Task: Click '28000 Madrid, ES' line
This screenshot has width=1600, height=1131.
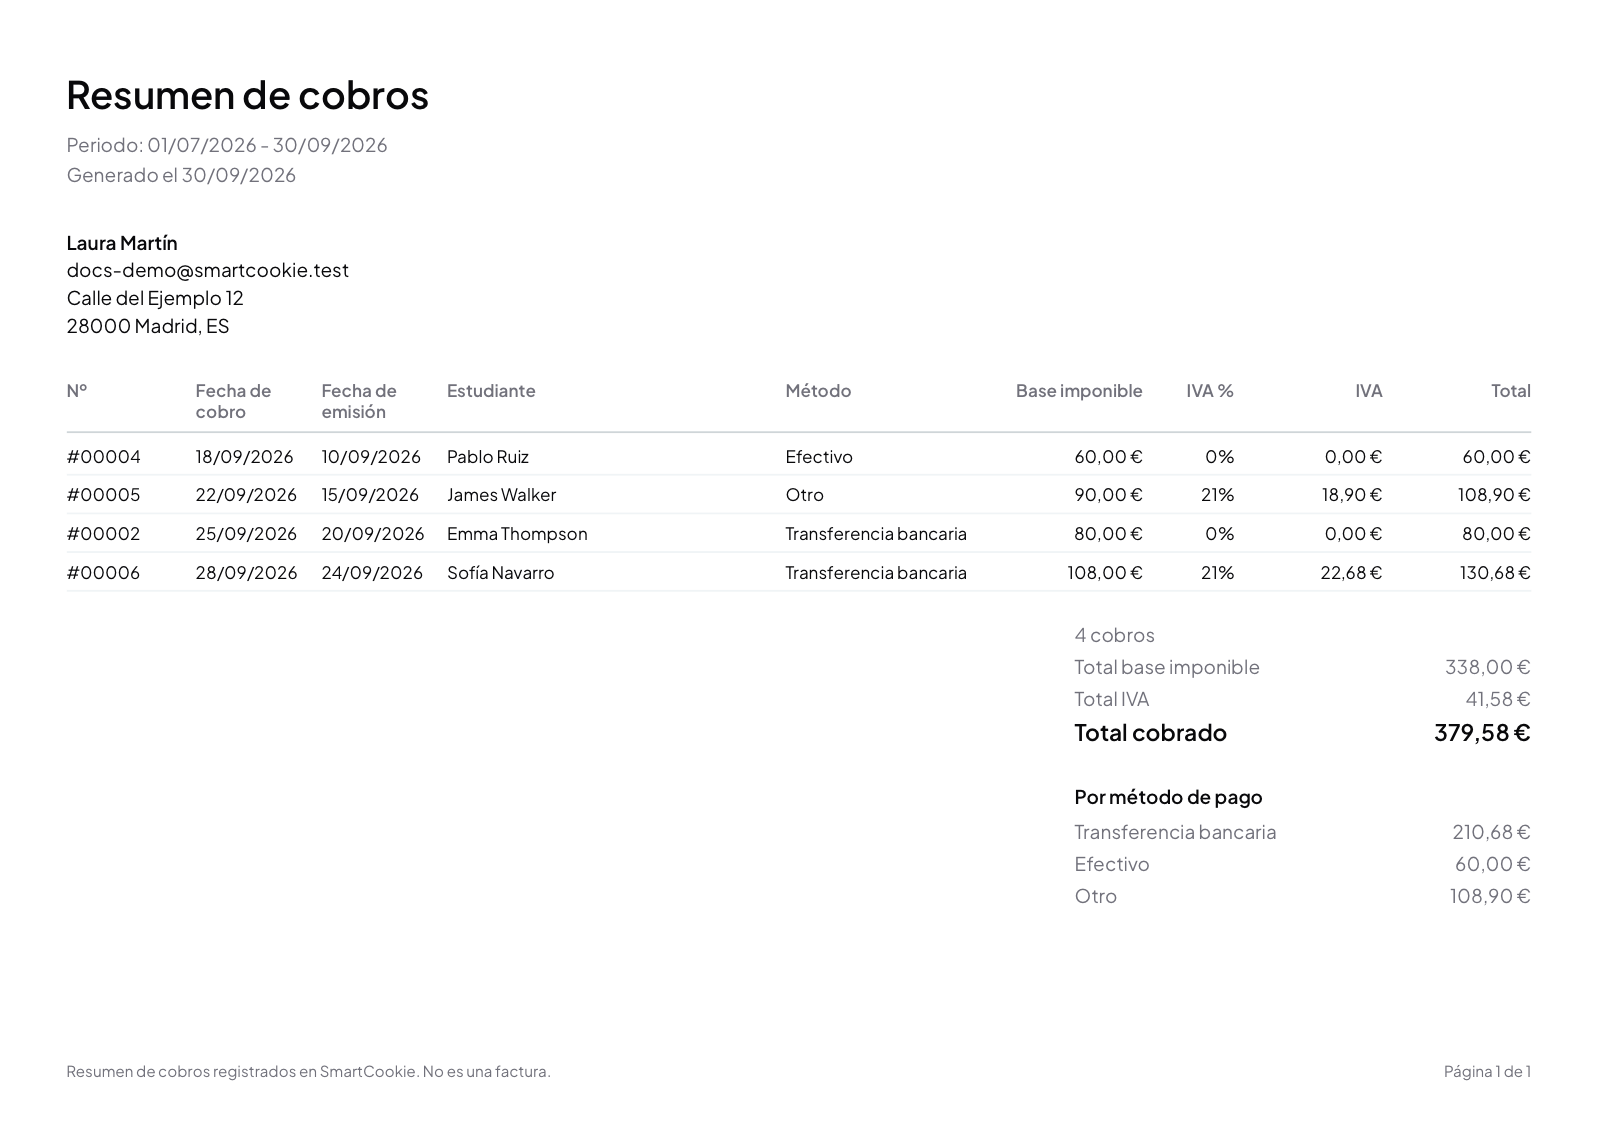Action: (148, 326)
